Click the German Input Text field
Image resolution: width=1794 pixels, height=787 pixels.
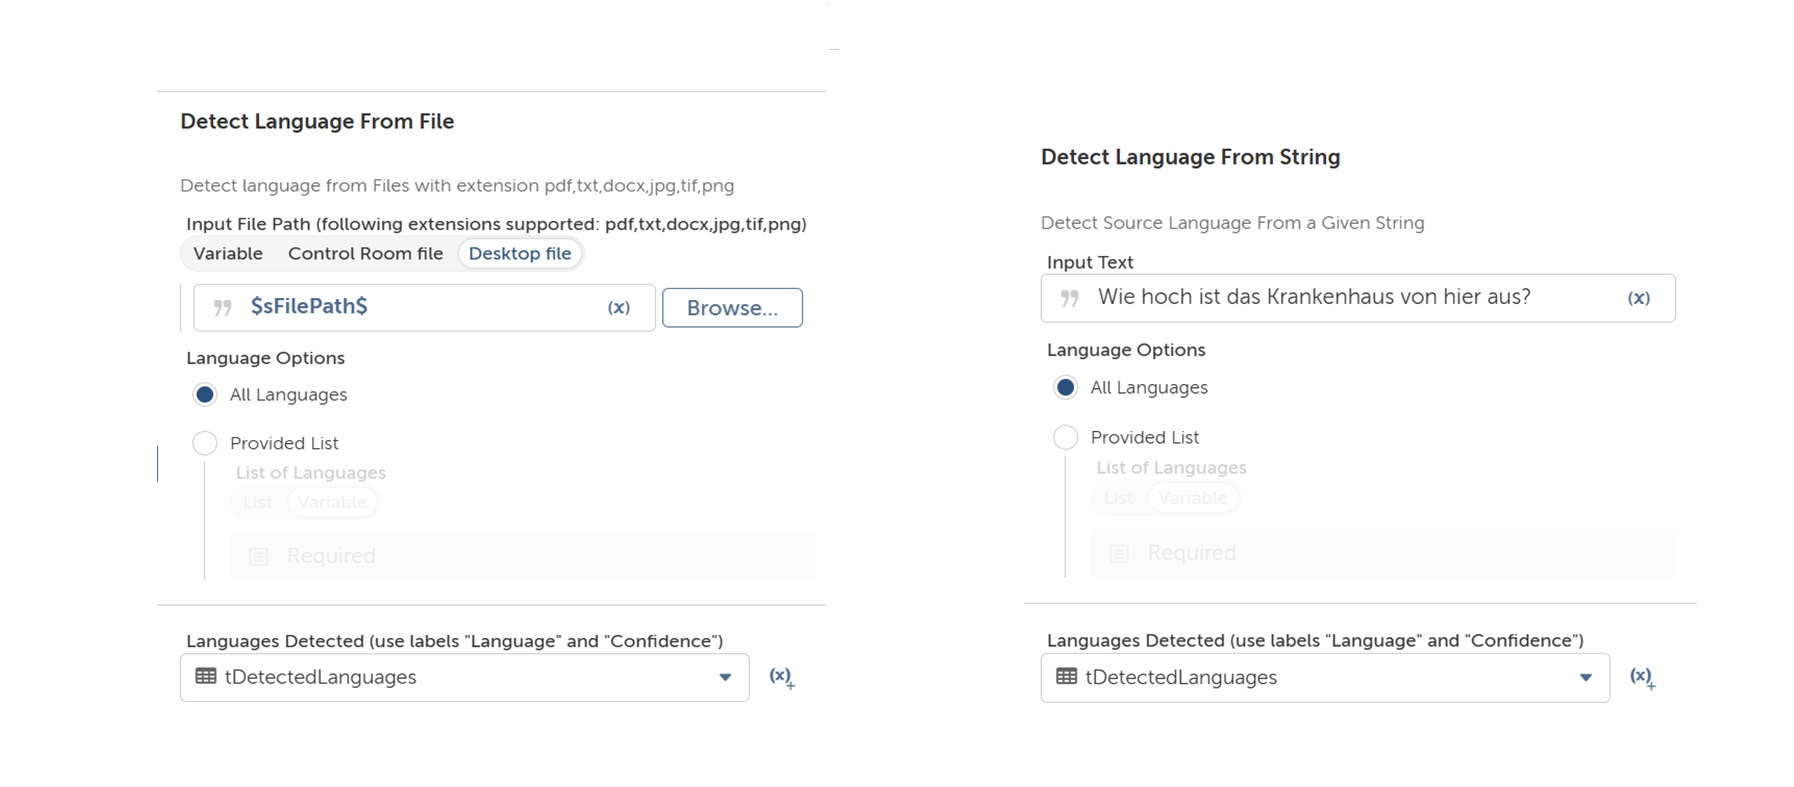pos(1340,298)
